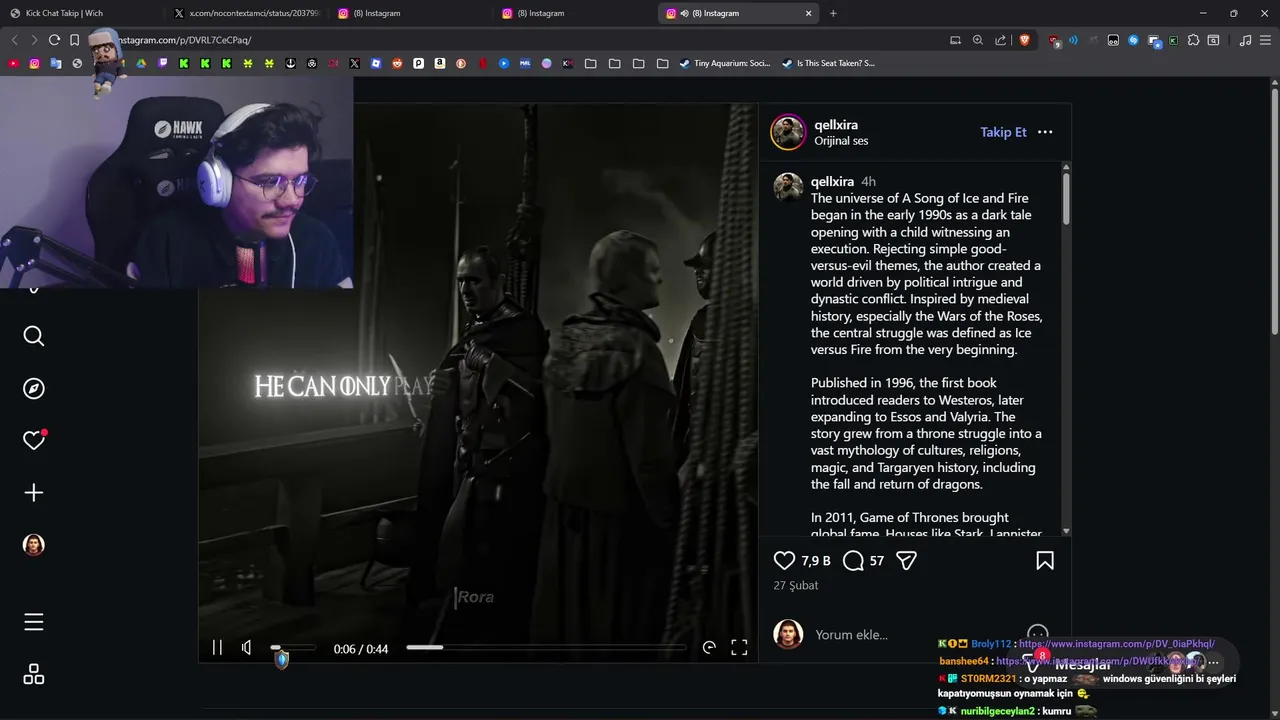Image resolution: width=1280 pixels, height=720 pixels.
Task: Open your profile avatar in the sidebar
Action: 34,545
